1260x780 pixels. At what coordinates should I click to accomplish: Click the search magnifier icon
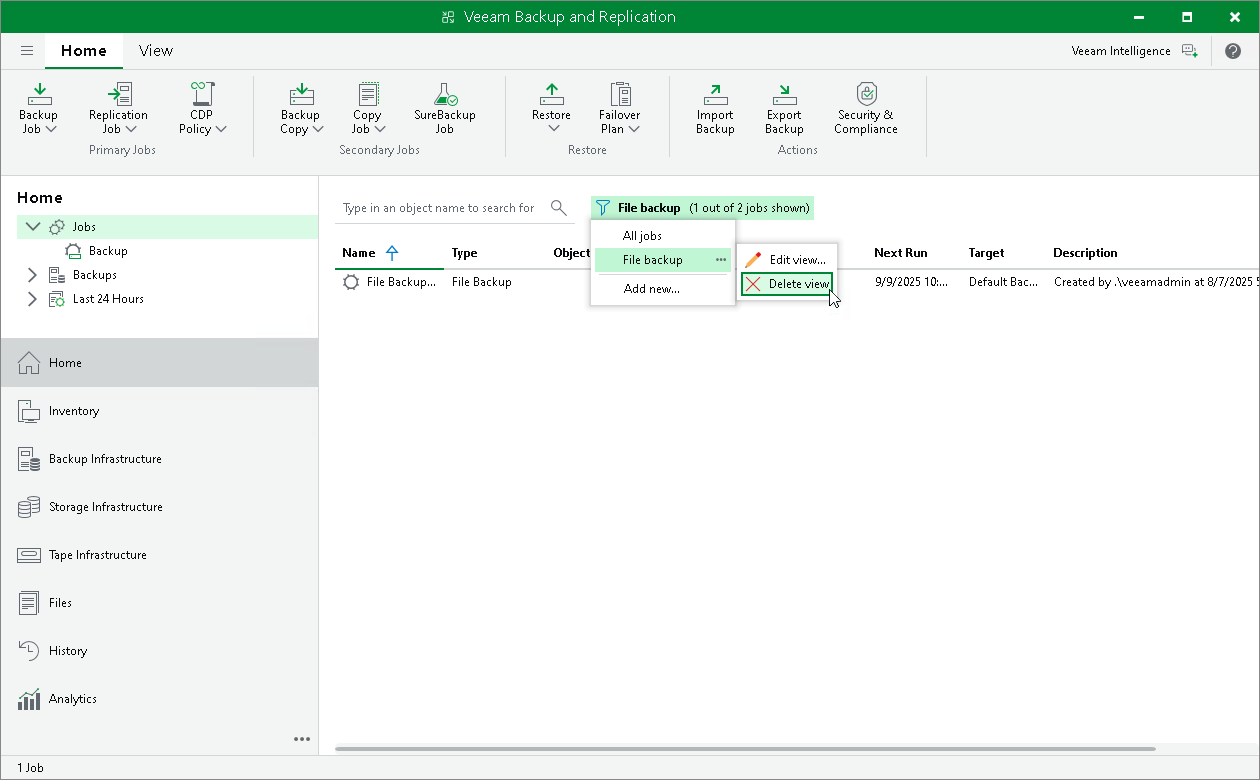tap(559, 208)
